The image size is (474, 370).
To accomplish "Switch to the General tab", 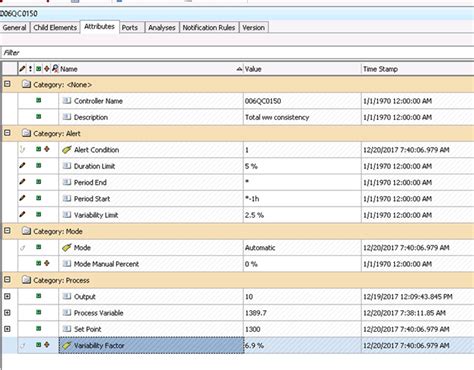I will click(x=14, y=28).
